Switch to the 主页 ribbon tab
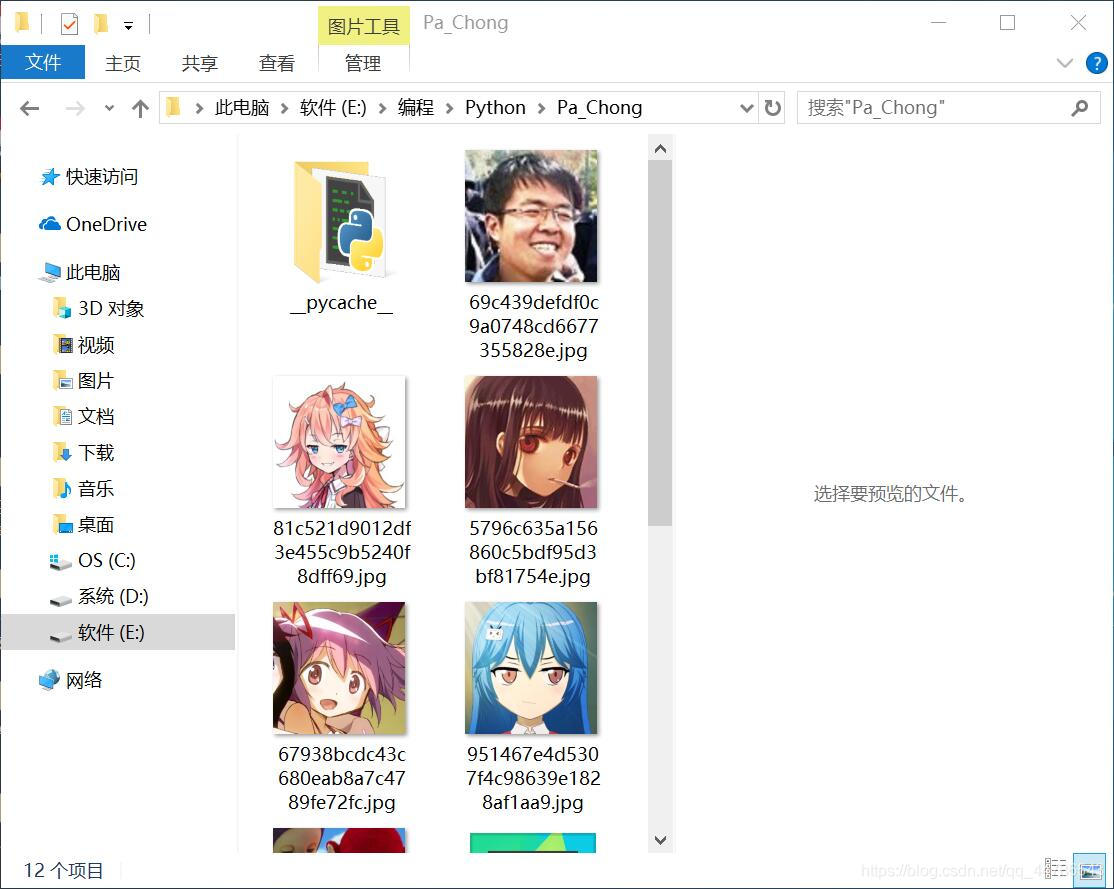This screenshot has width=1114, height=889. click(123, 63)
